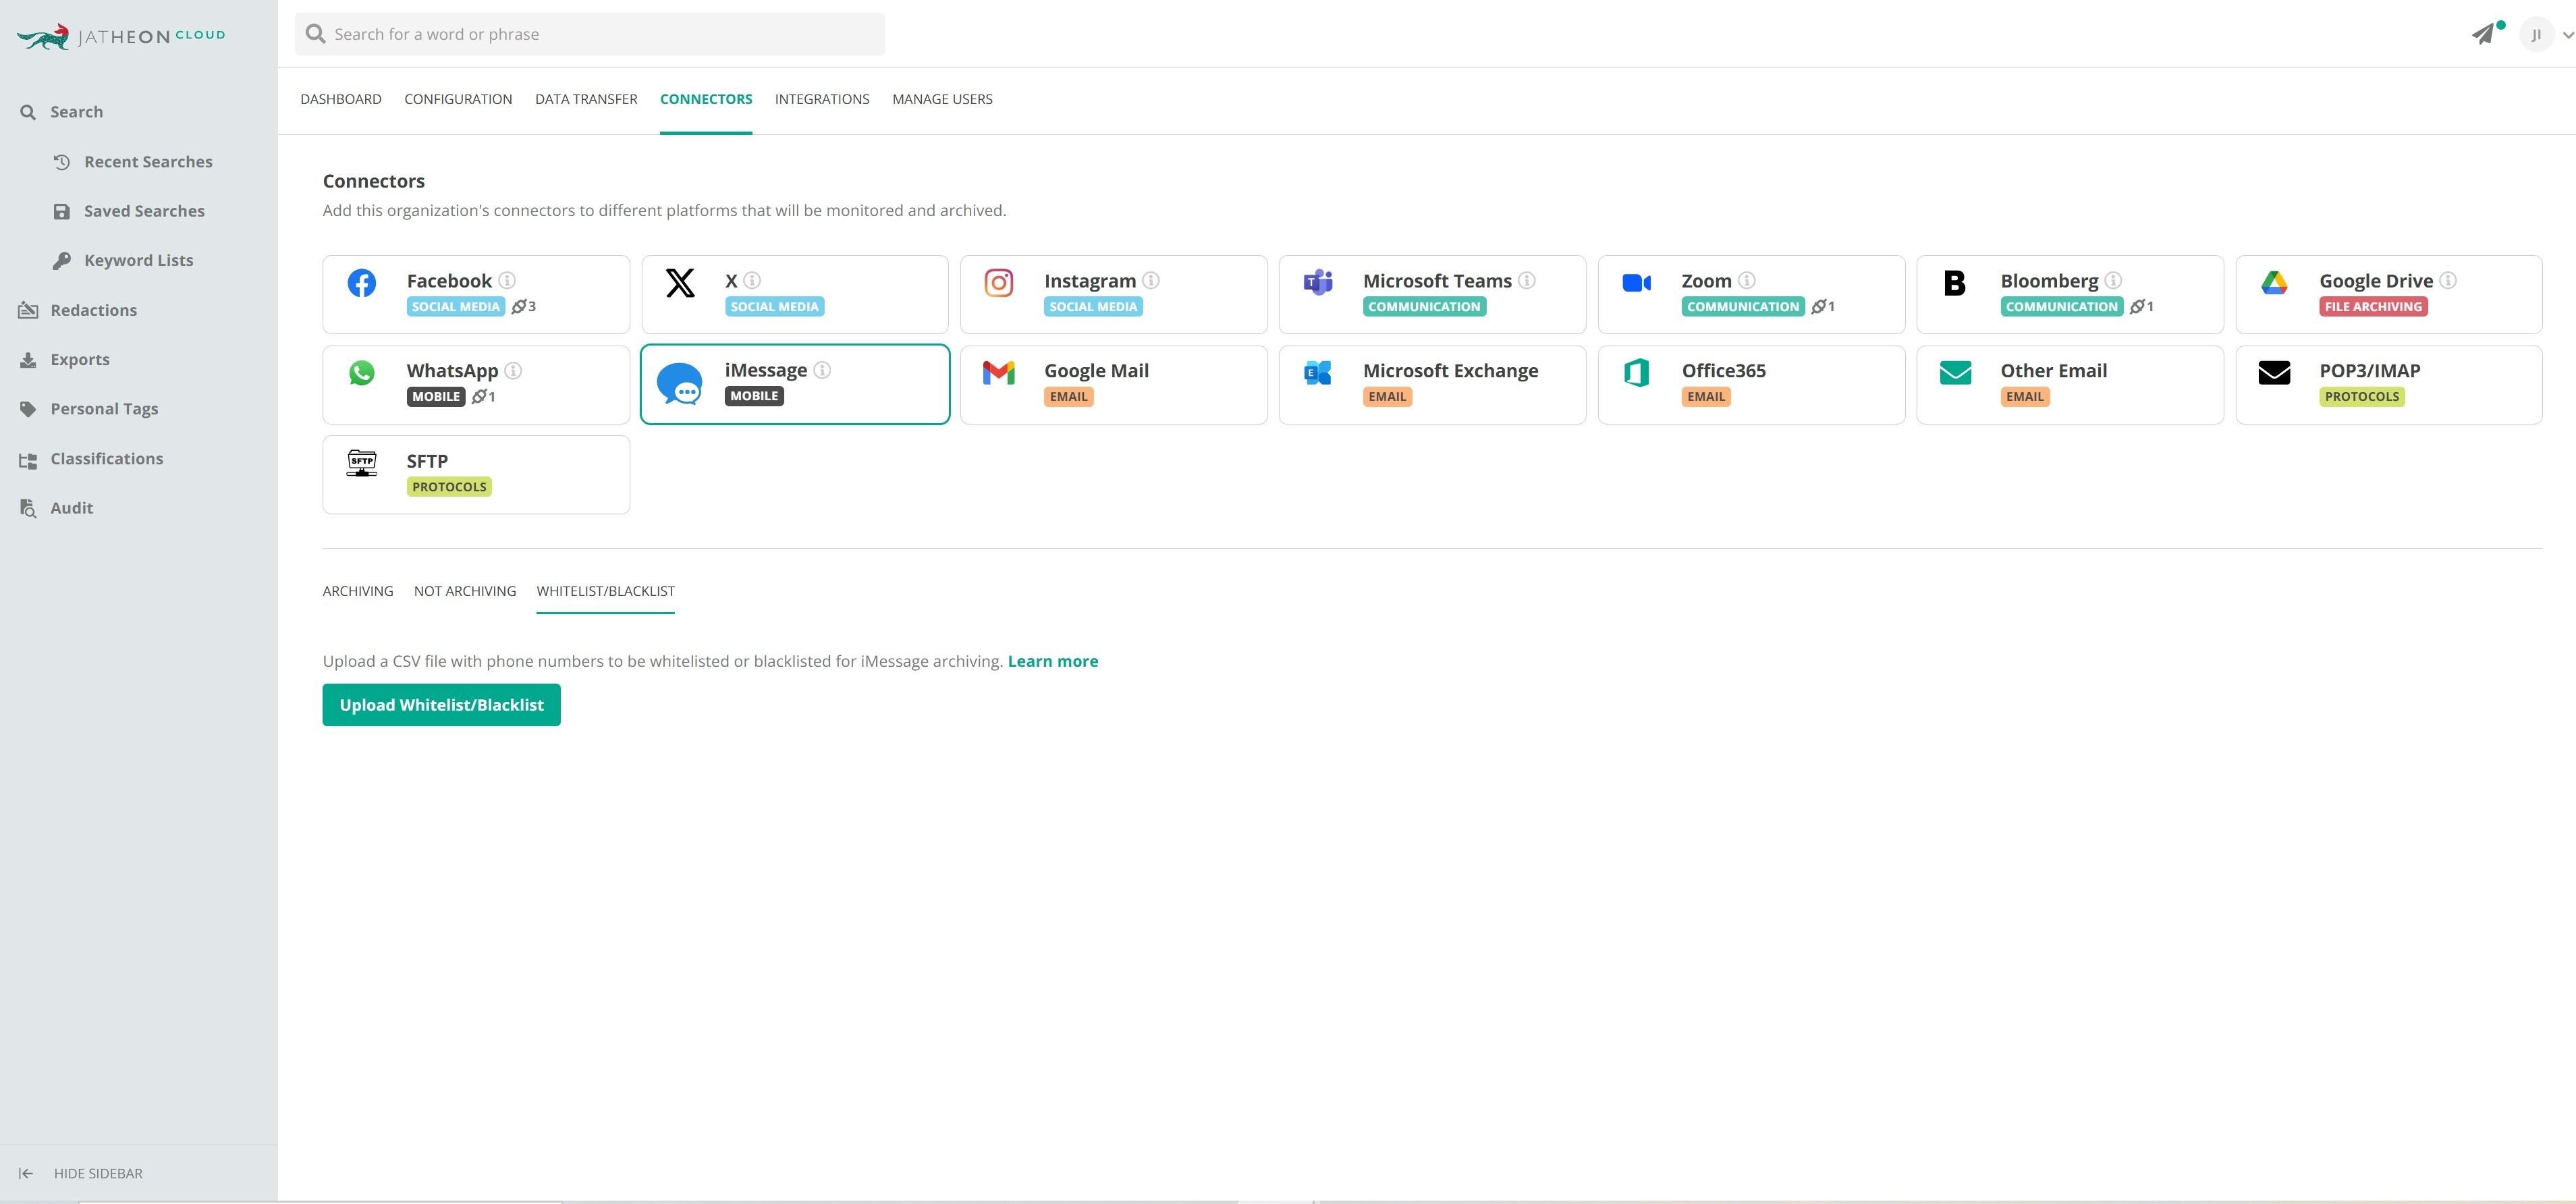
Task: Select the WhatsApp connector icon
Action: pos(361,373)
